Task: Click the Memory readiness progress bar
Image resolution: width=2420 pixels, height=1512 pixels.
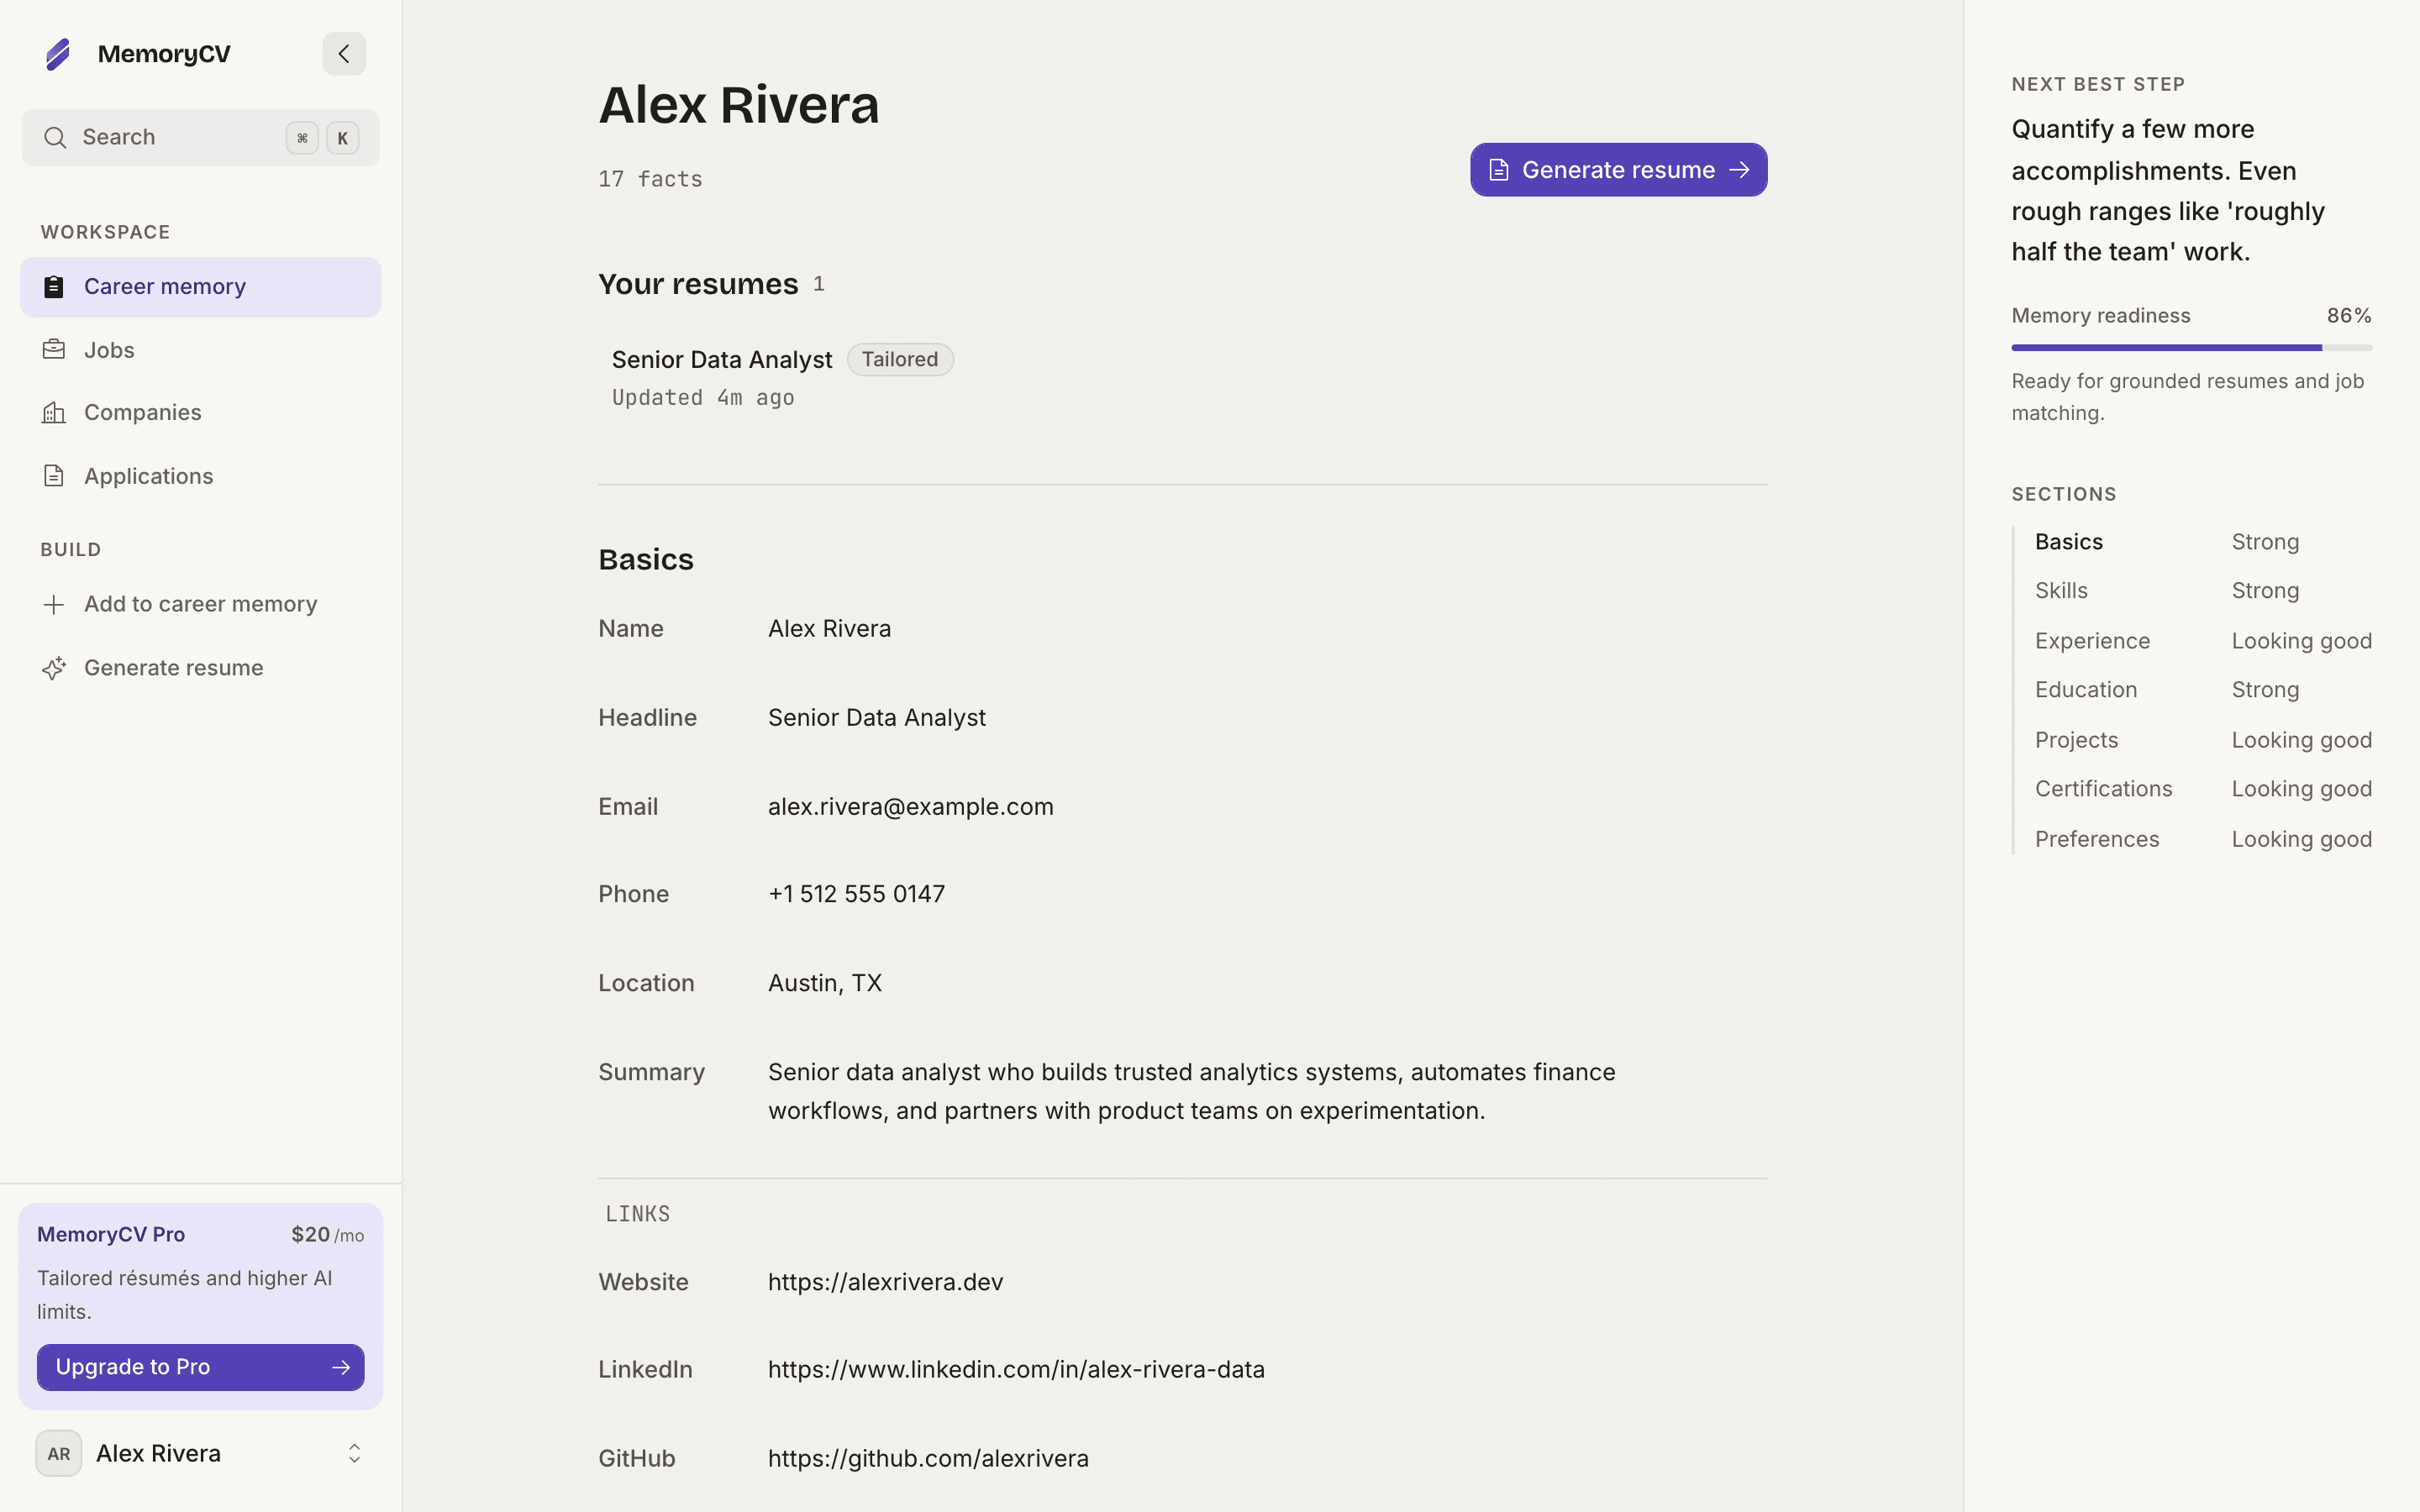Action: pyautogui.click(x=2191, y=348)
